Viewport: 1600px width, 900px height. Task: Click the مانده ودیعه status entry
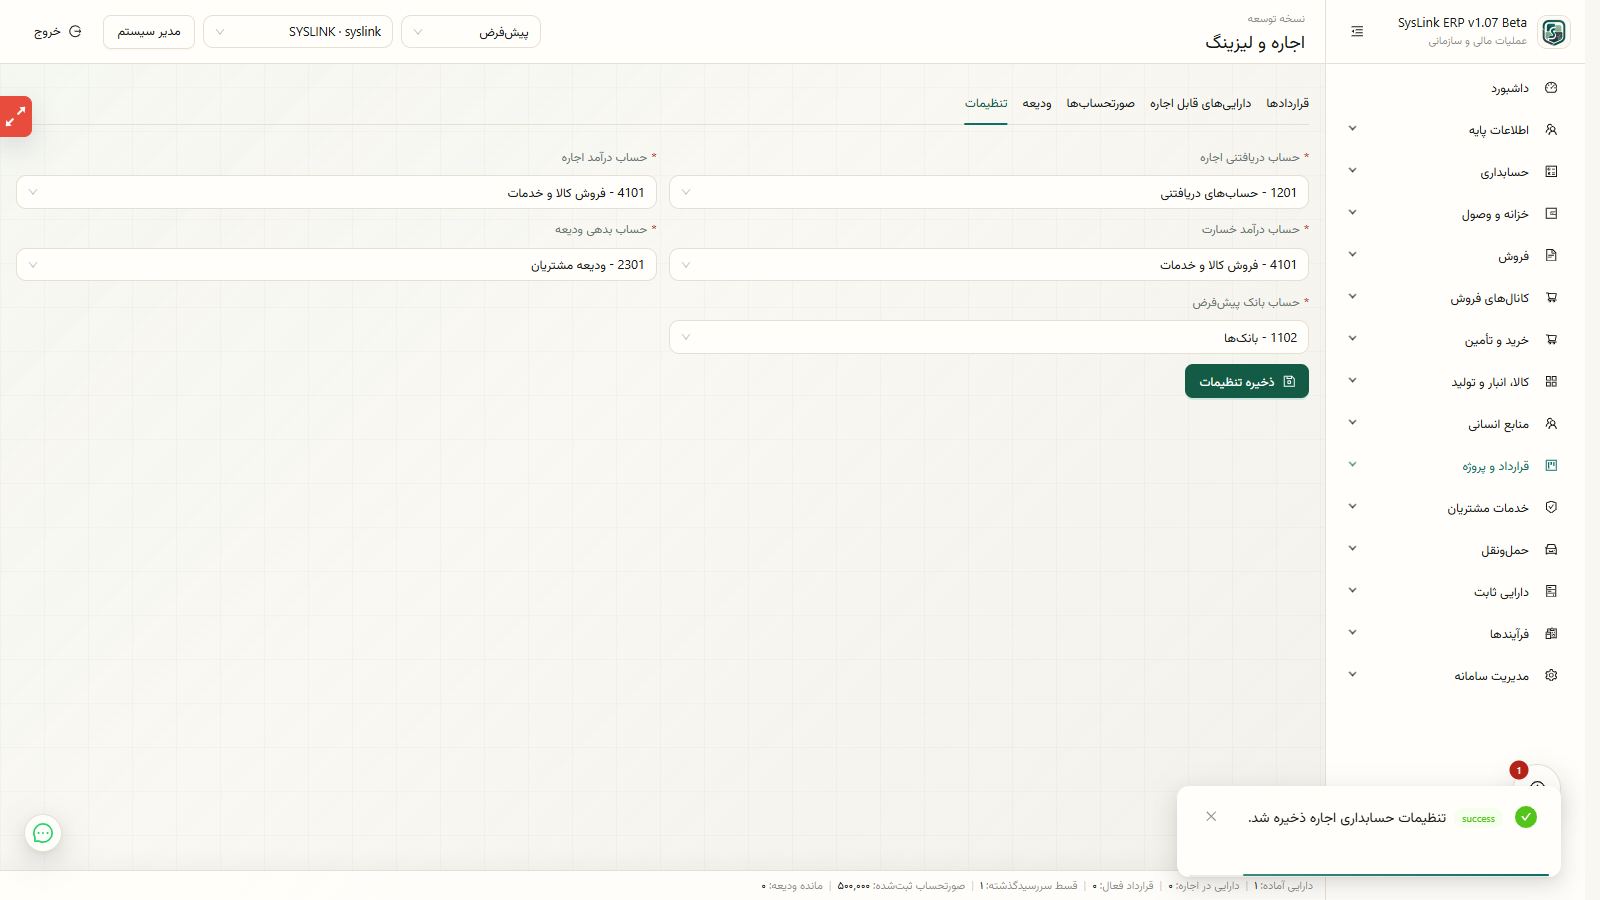(x=792, y=886)
